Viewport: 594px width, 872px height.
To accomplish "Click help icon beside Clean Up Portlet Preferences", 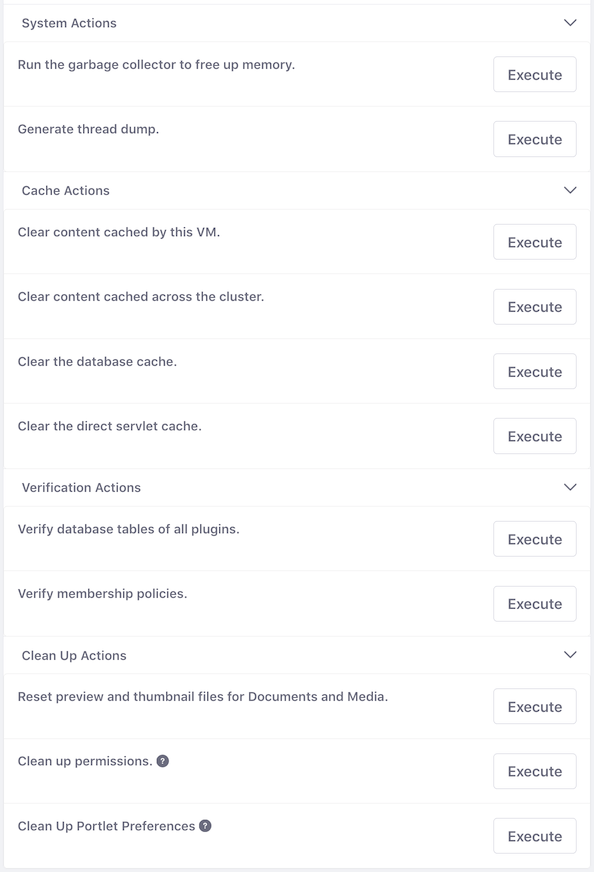I will tap(205, 826).
